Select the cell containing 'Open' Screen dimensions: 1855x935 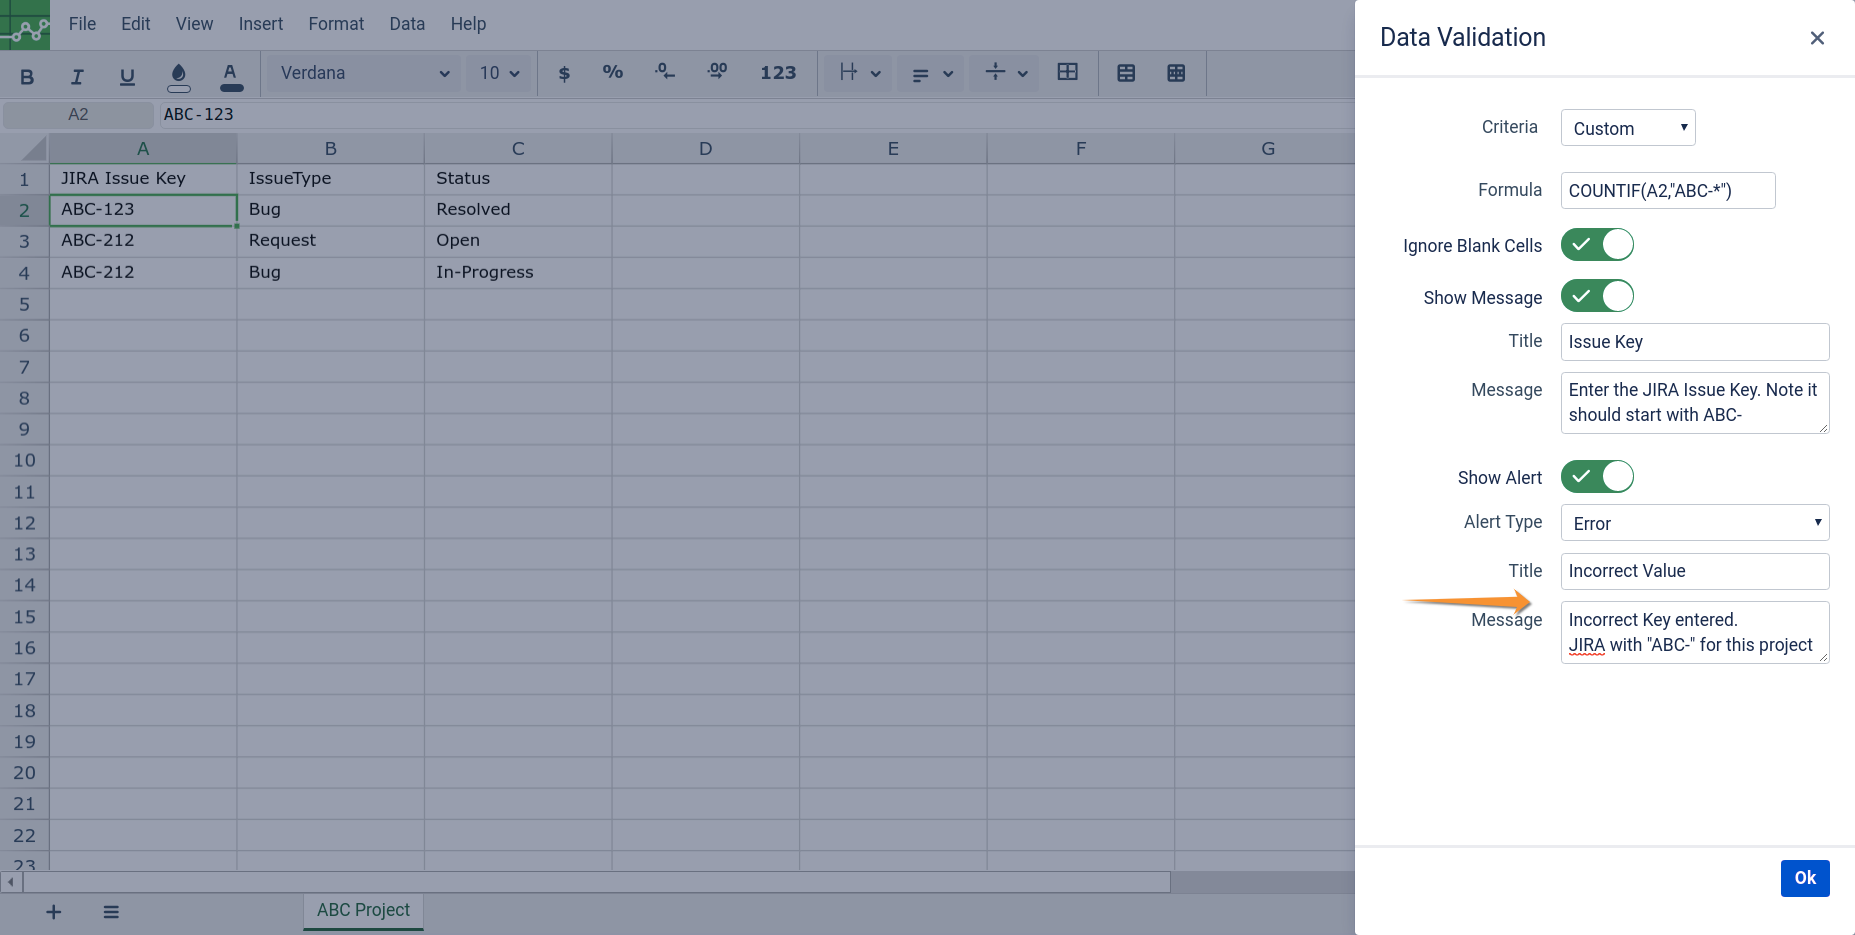[x=518, y=241]
